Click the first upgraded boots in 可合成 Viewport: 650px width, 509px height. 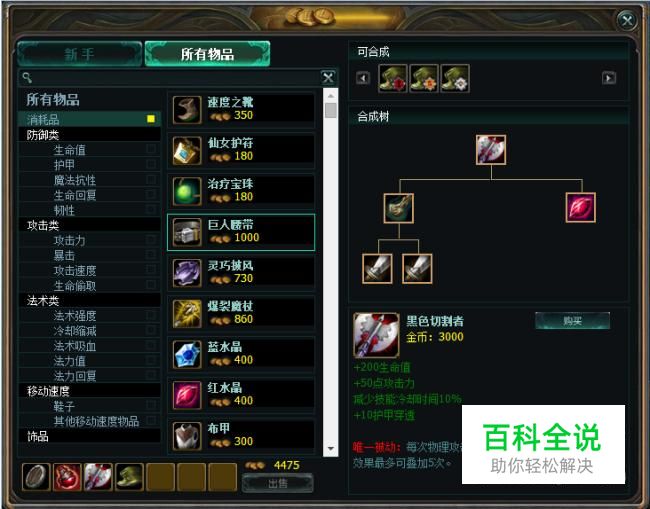tap(393, 78)
